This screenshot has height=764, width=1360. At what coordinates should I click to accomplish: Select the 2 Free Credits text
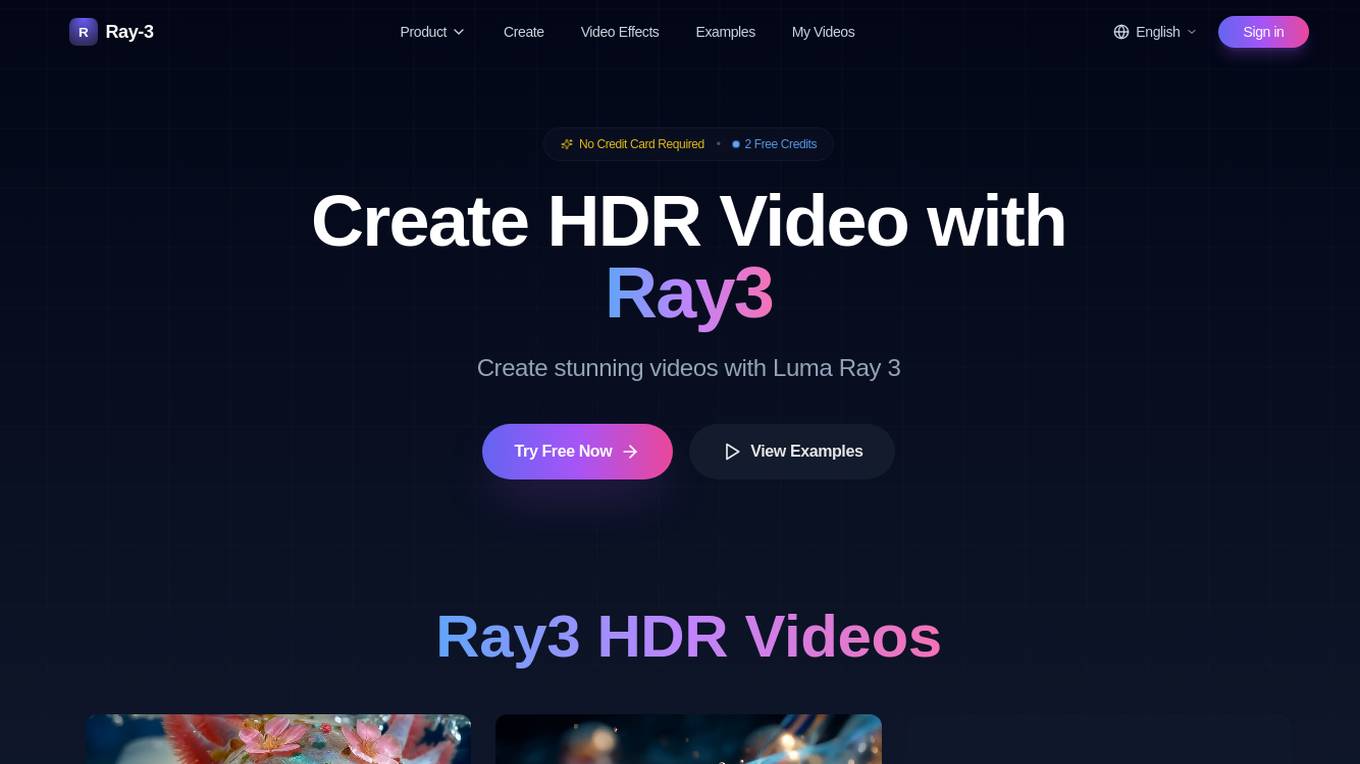pos(780,144)
